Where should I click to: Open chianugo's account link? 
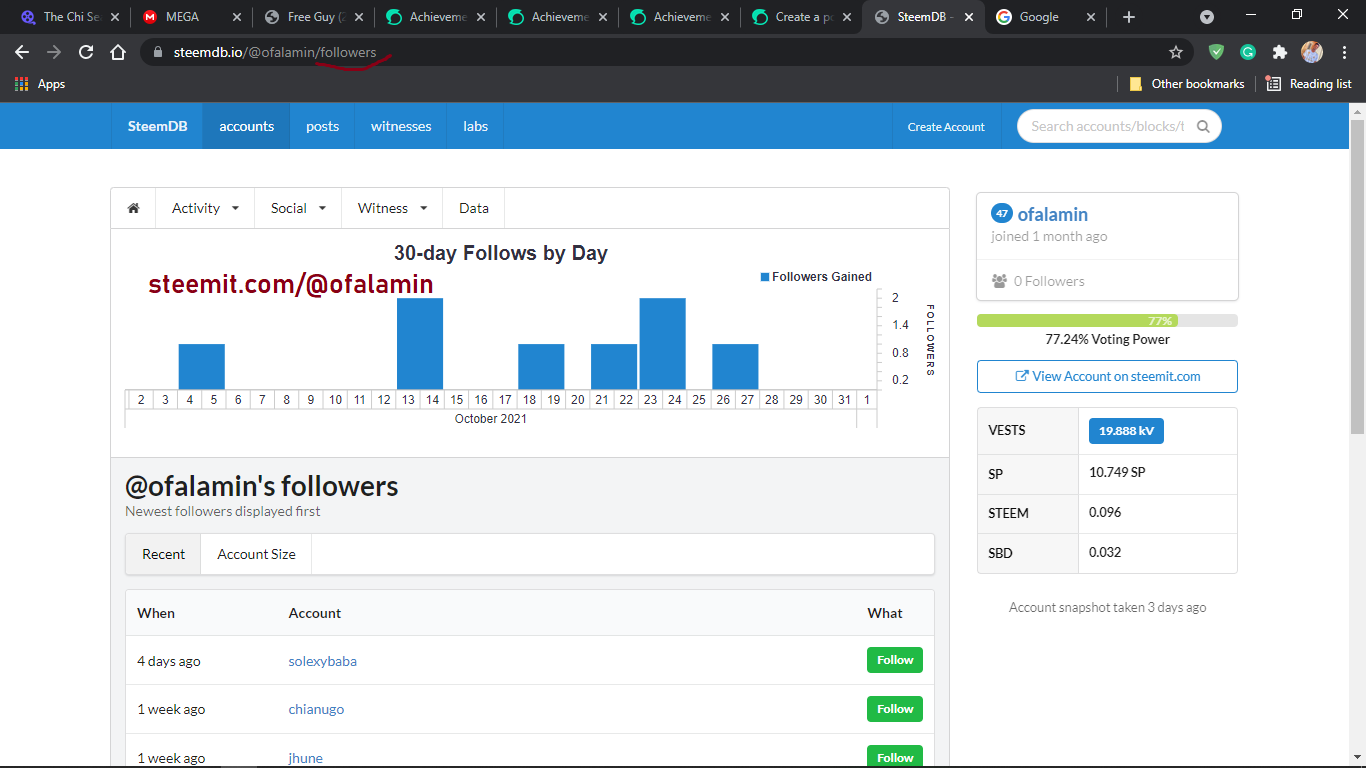coord(316,709)
